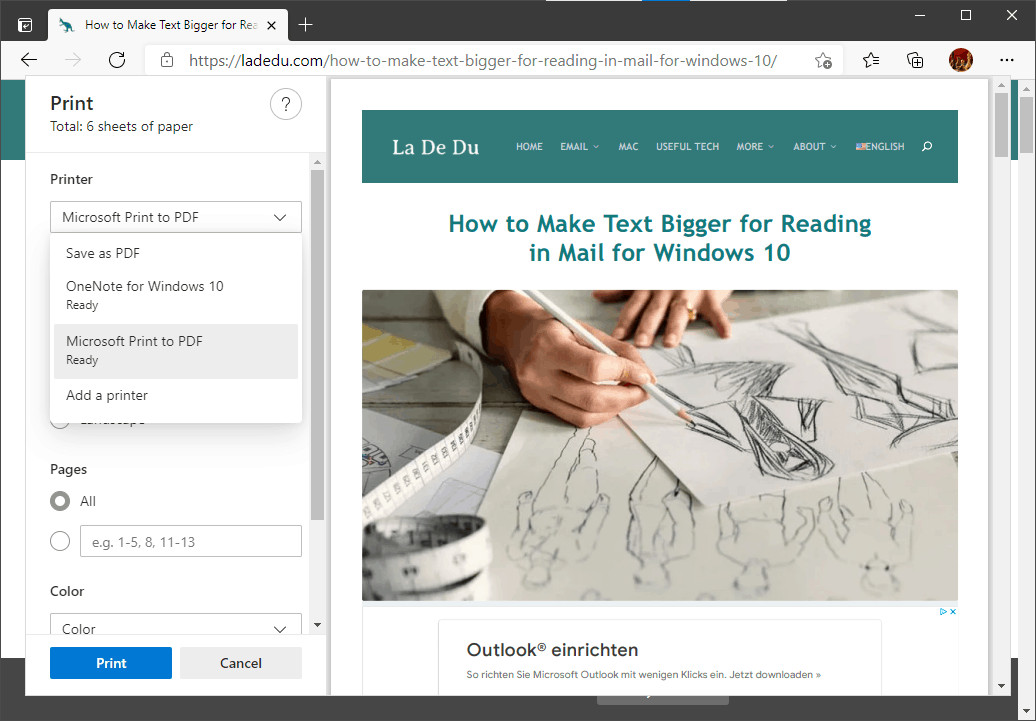Screen dimensions: 1036x721
Task: Select Add a printer option
Action: tap(176, 395)
